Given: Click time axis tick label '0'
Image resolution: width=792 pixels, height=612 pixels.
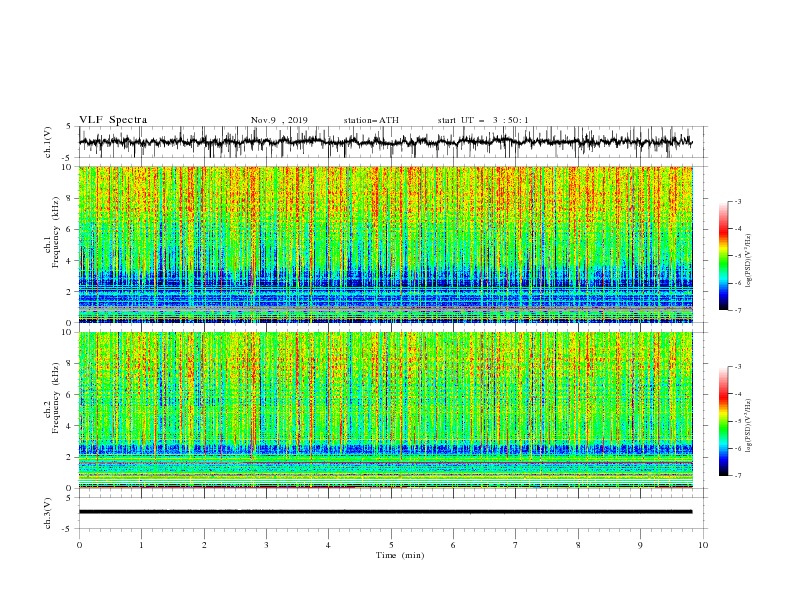Looking at the screenshot, I should [79, 545].
